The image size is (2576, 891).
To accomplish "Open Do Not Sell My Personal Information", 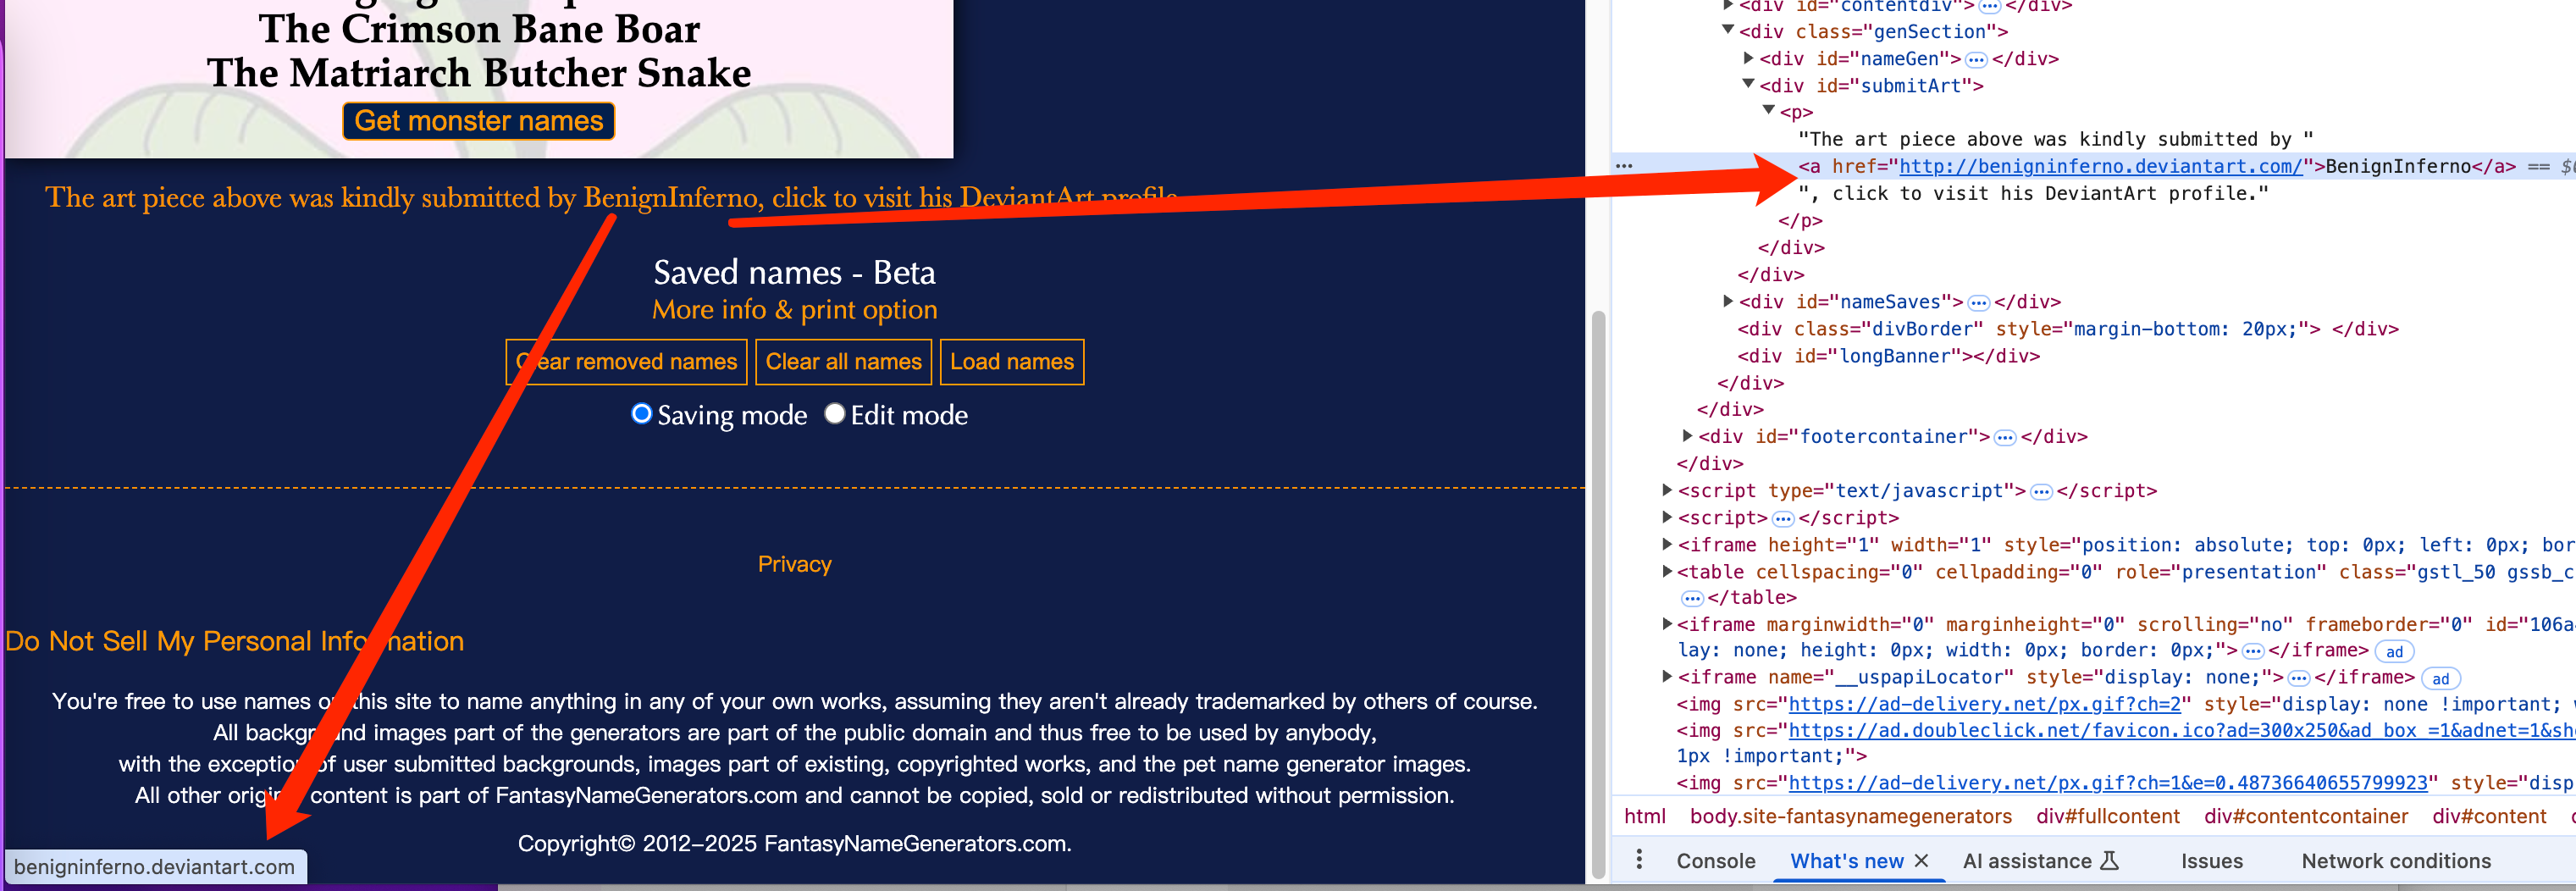I will click(234, 641).
